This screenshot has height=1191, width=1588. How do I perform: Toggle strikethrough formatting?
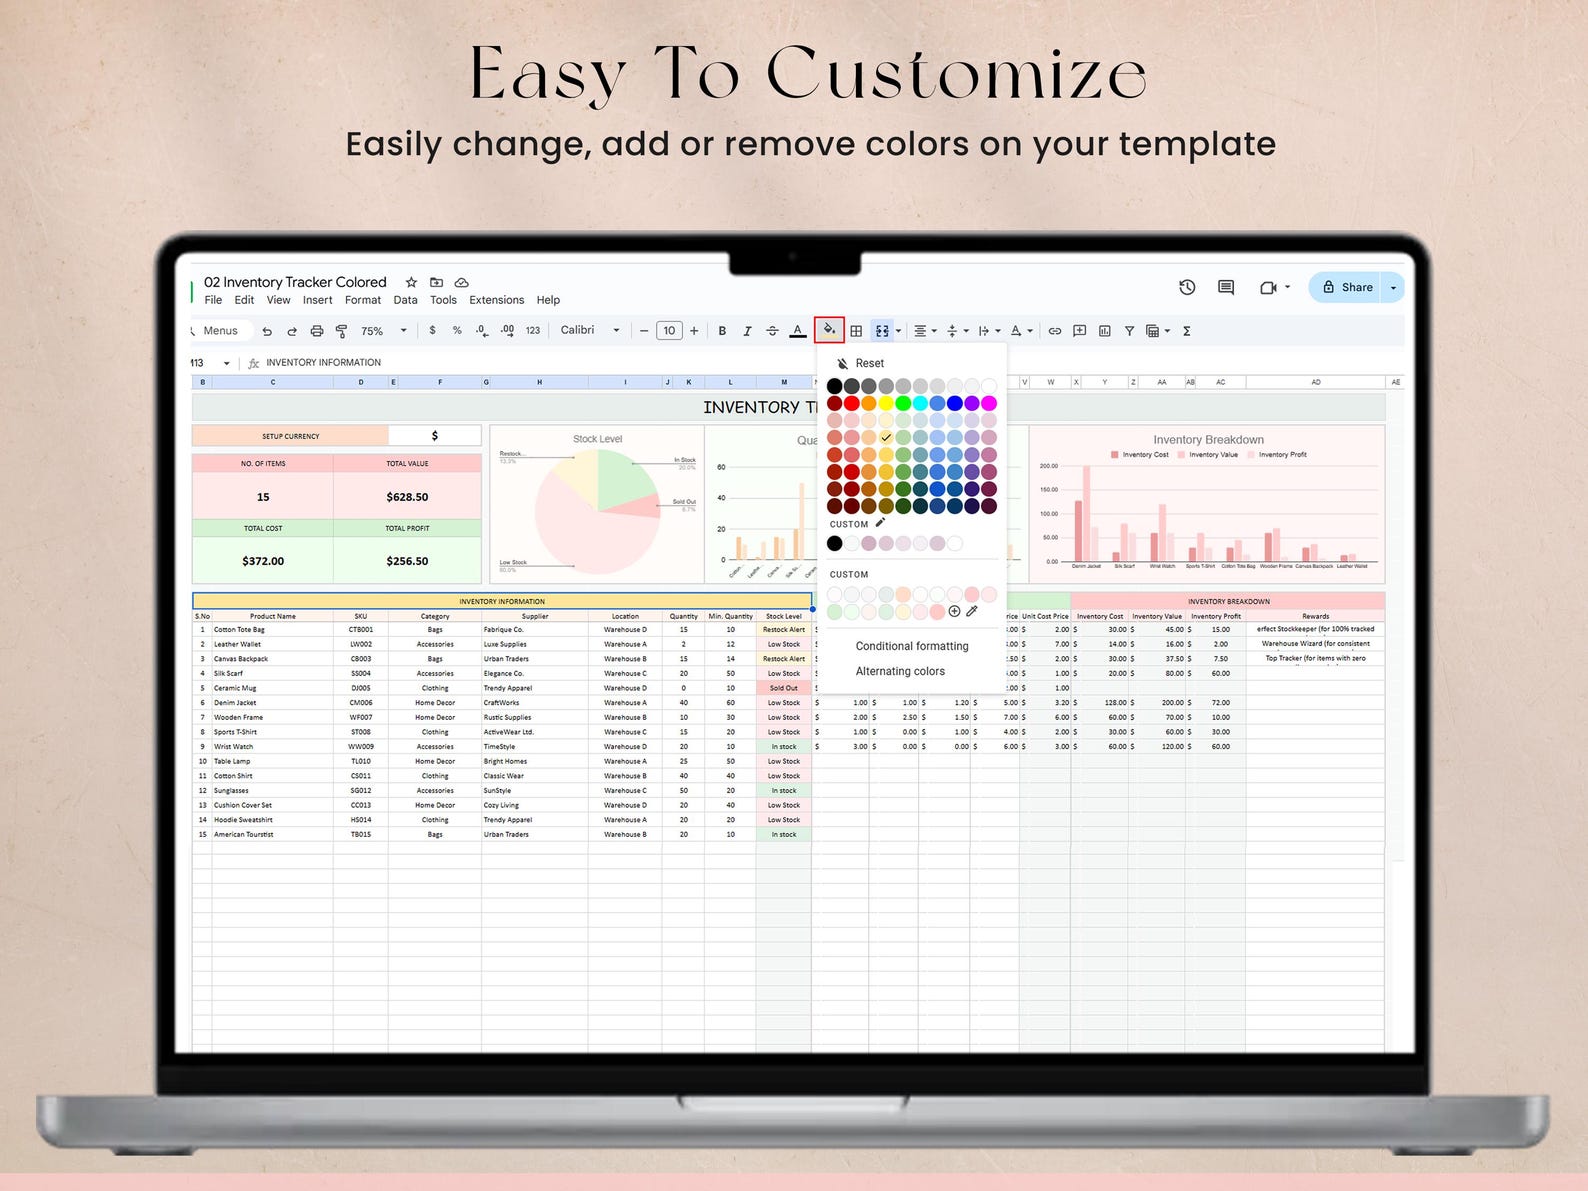(772, 331)
